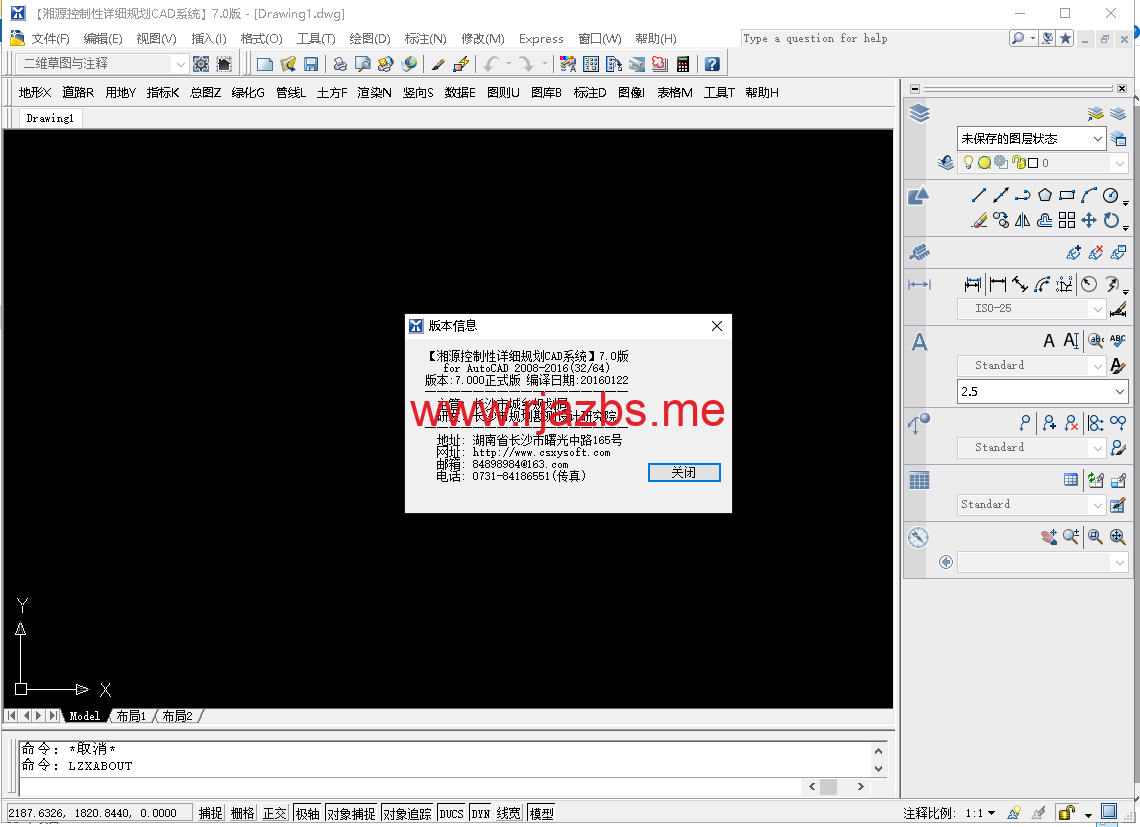Screen dimensions: 1140x827
Task: Open the 2.5 text height dropdown
Action: (1042, 392)
